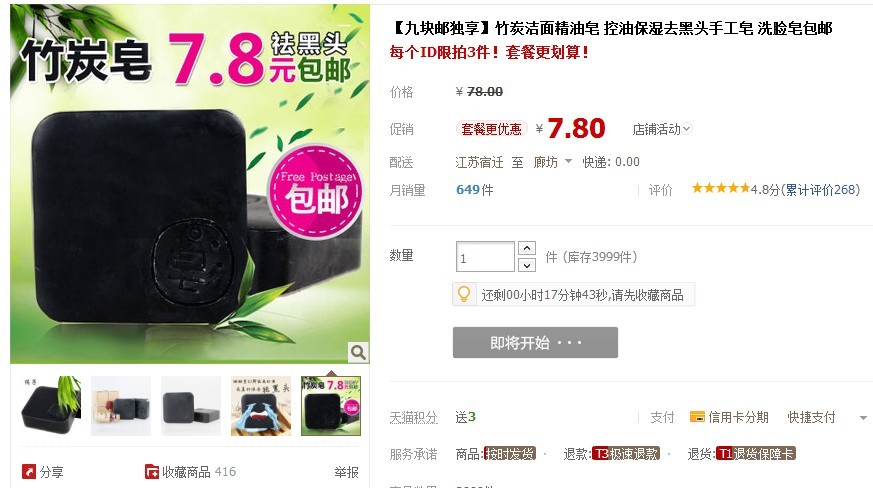Click the quantity input field
873x488 pixels.
click(x=485, y=257)
